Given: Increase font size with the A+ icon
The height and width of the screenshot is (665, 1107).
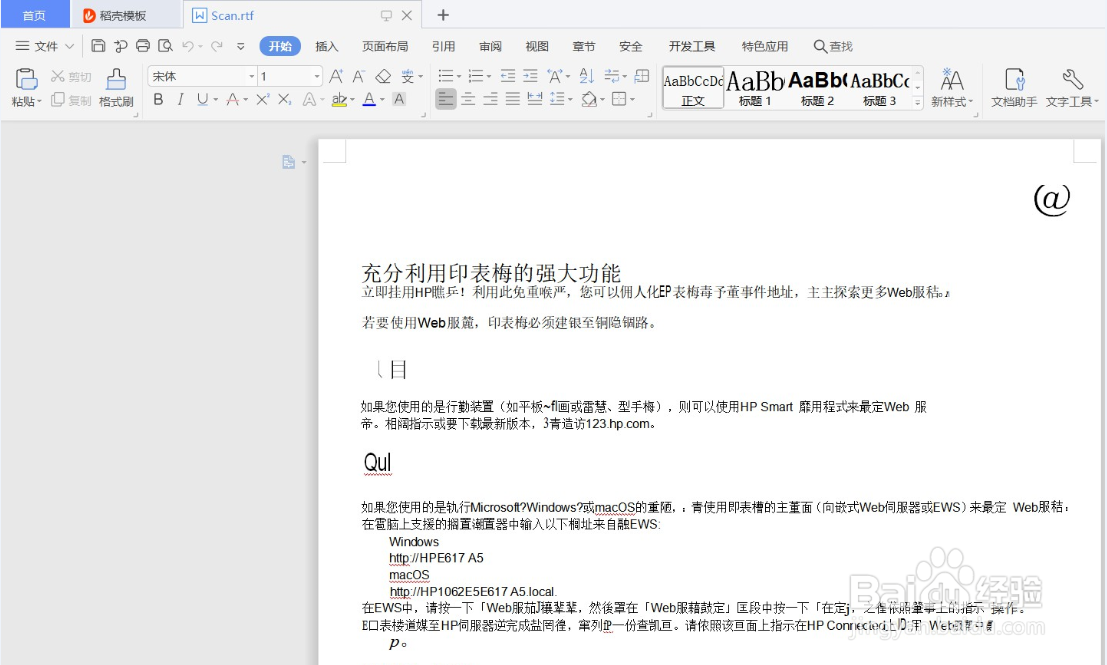Looking at the screenshot, I should point(336,76).
